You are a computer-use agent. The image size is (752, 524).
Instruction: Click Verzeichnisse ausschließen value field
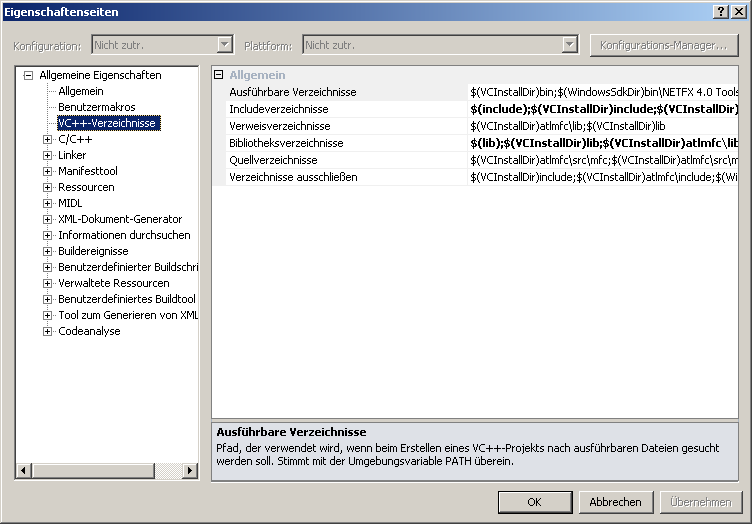coord(603,177)
